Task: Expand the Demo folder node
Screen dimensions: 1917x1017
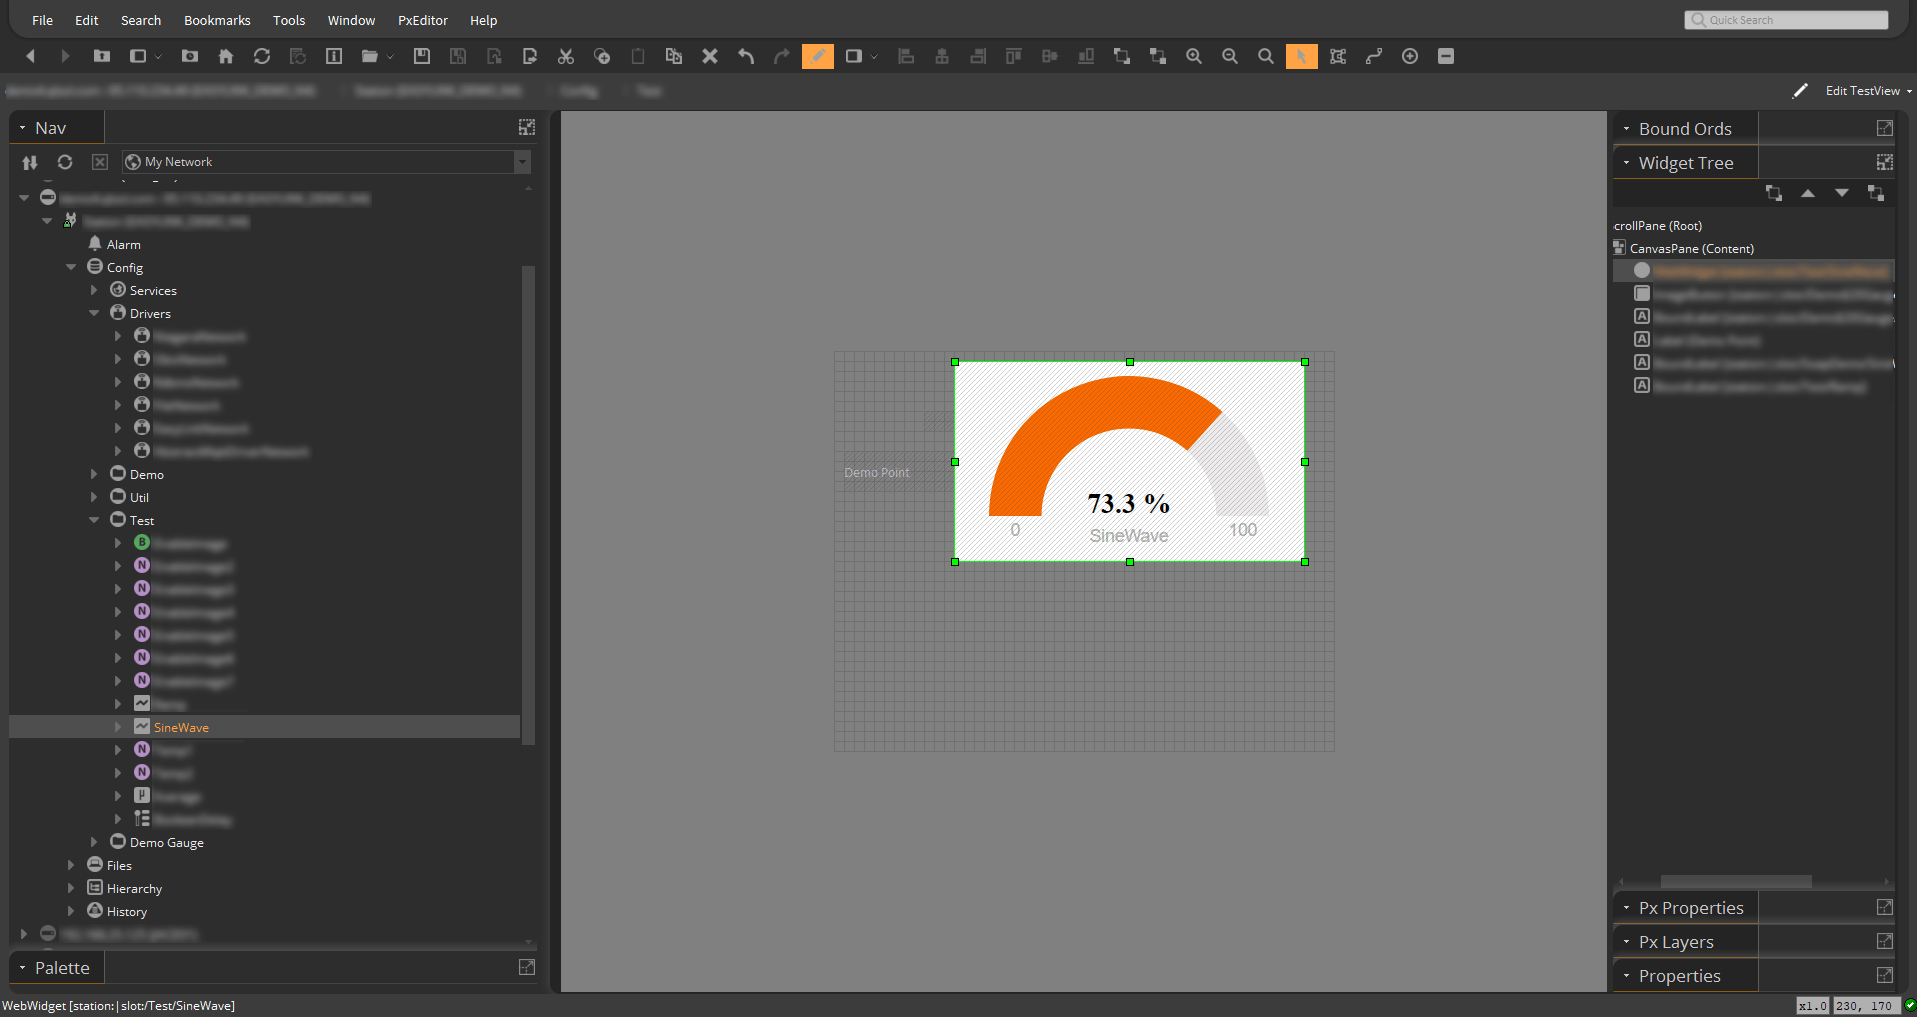Action: [94, 474]
